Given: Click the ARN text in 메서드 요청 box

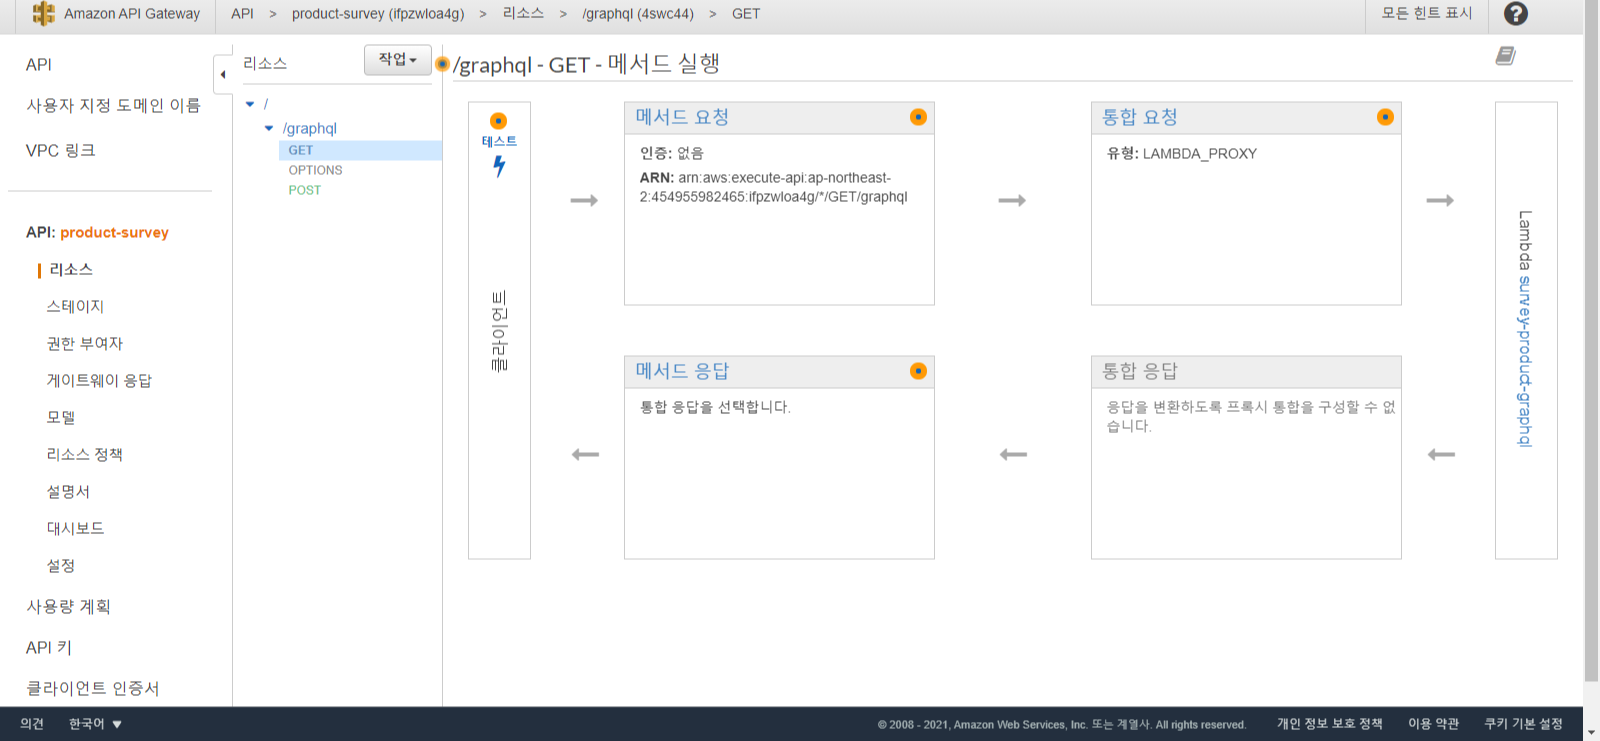Looking at the screenshot, I should [x=774, y=187].
